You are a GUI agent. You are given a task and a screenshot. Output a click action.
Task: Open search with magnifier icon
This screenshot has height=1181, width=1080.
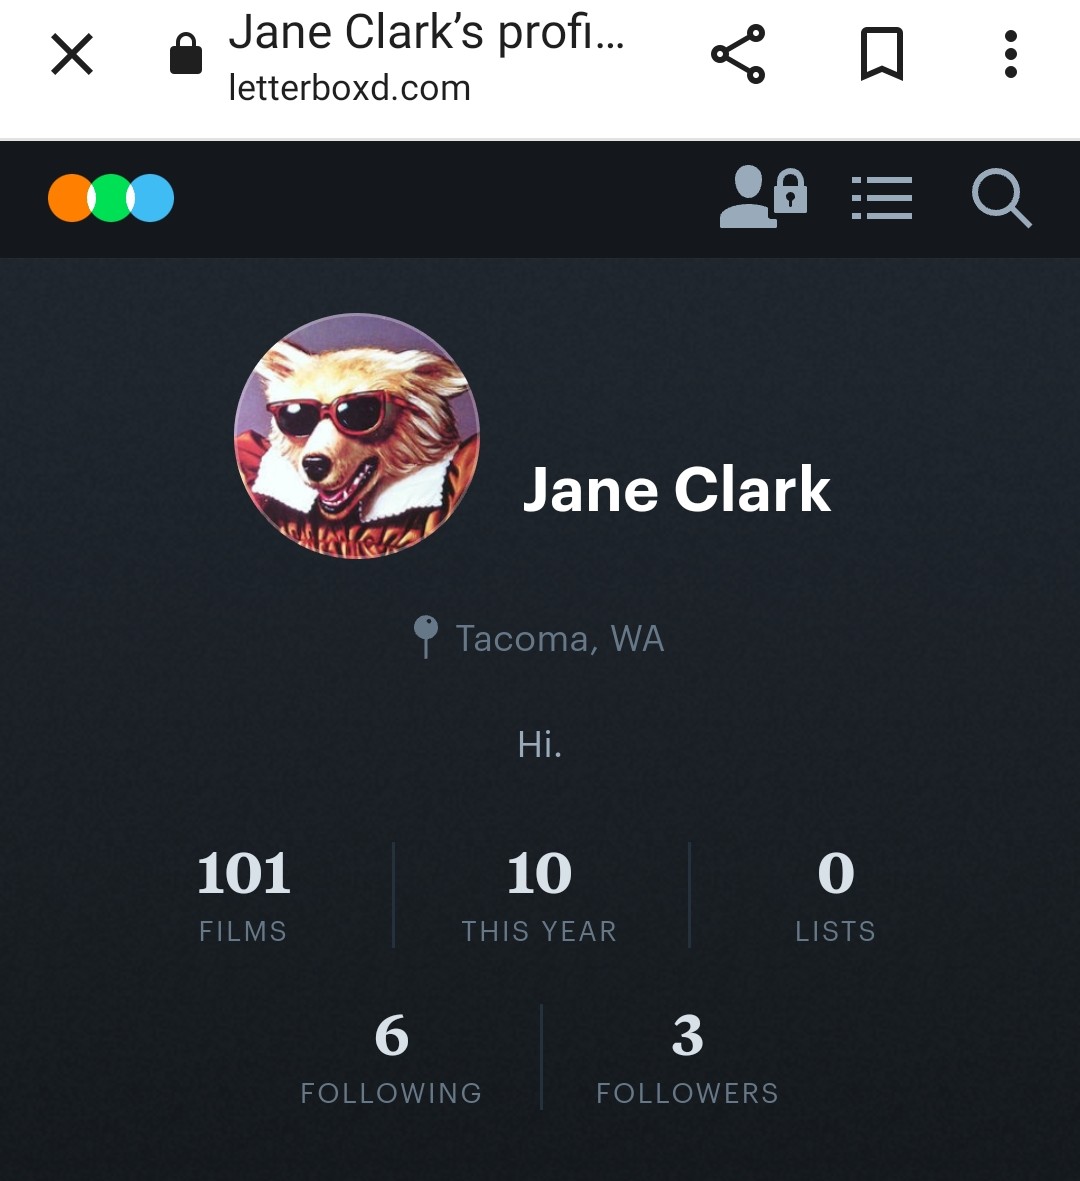(1002, 198)
